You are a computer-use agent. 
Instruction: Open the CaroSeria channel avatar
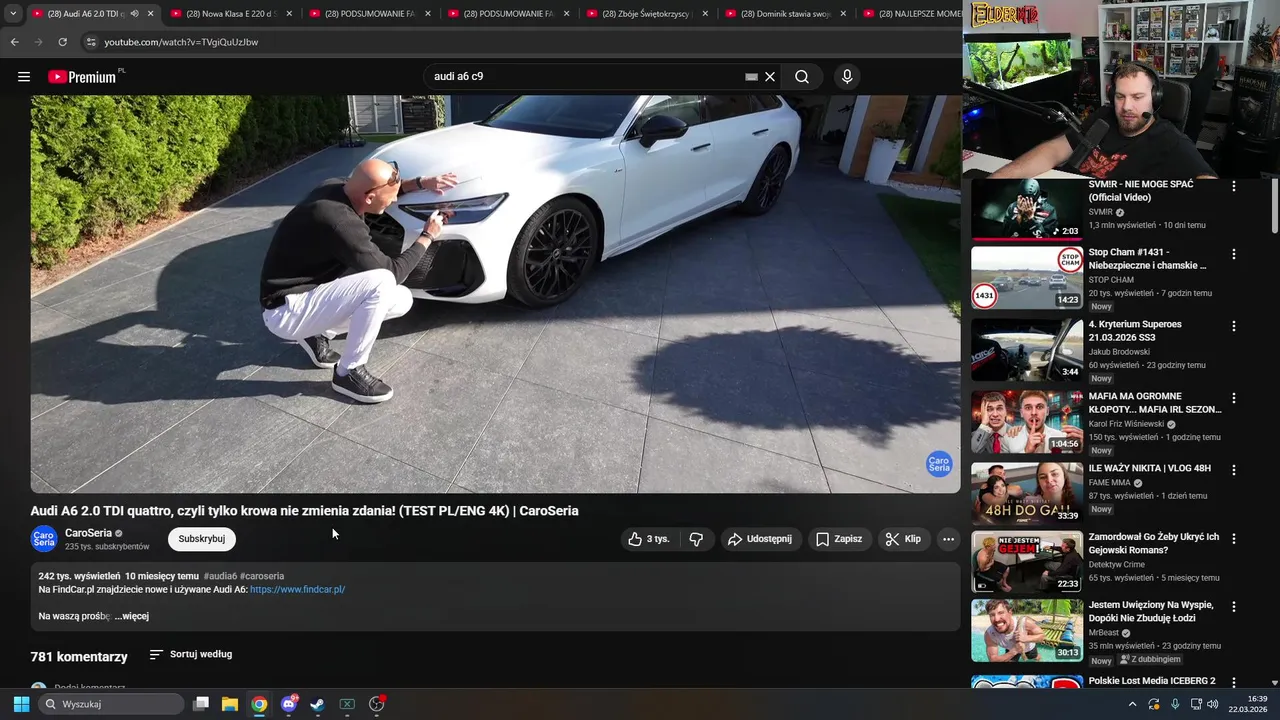click(x=44, y=539)
